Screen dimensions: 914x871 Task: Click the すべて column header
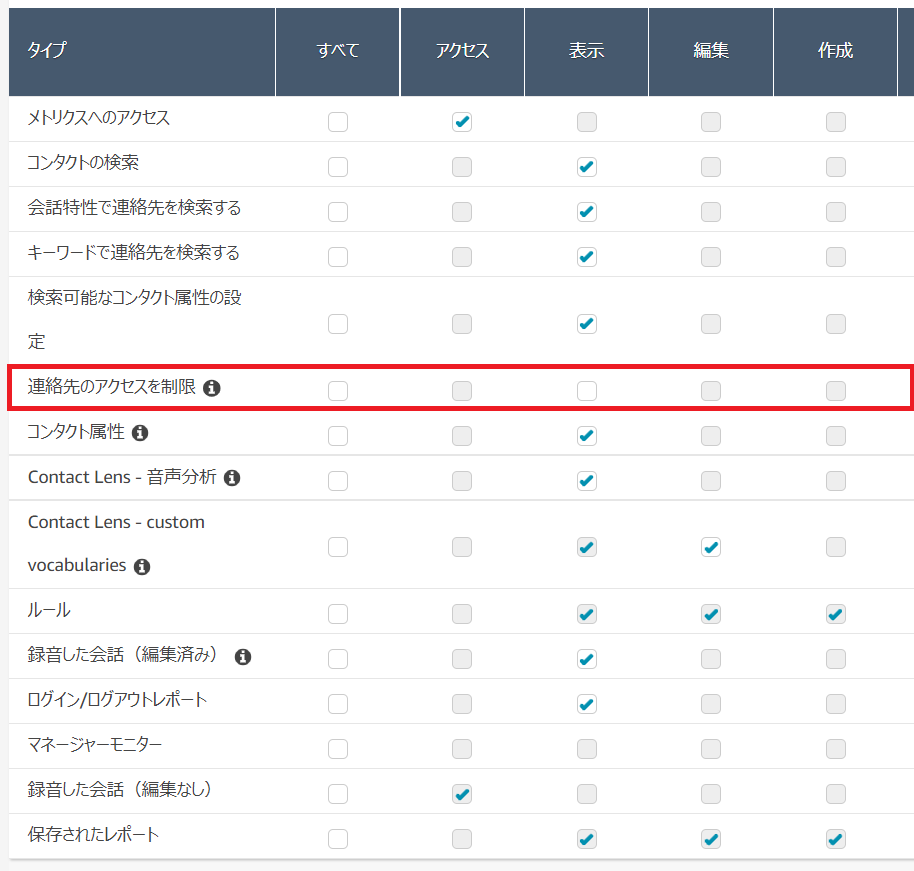tap(338, 52)
